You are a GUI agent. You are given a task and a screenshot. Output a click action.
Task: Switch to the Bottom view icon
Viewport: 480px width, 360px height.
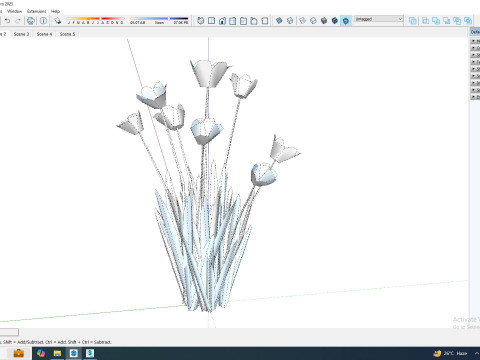click(265, 21)
